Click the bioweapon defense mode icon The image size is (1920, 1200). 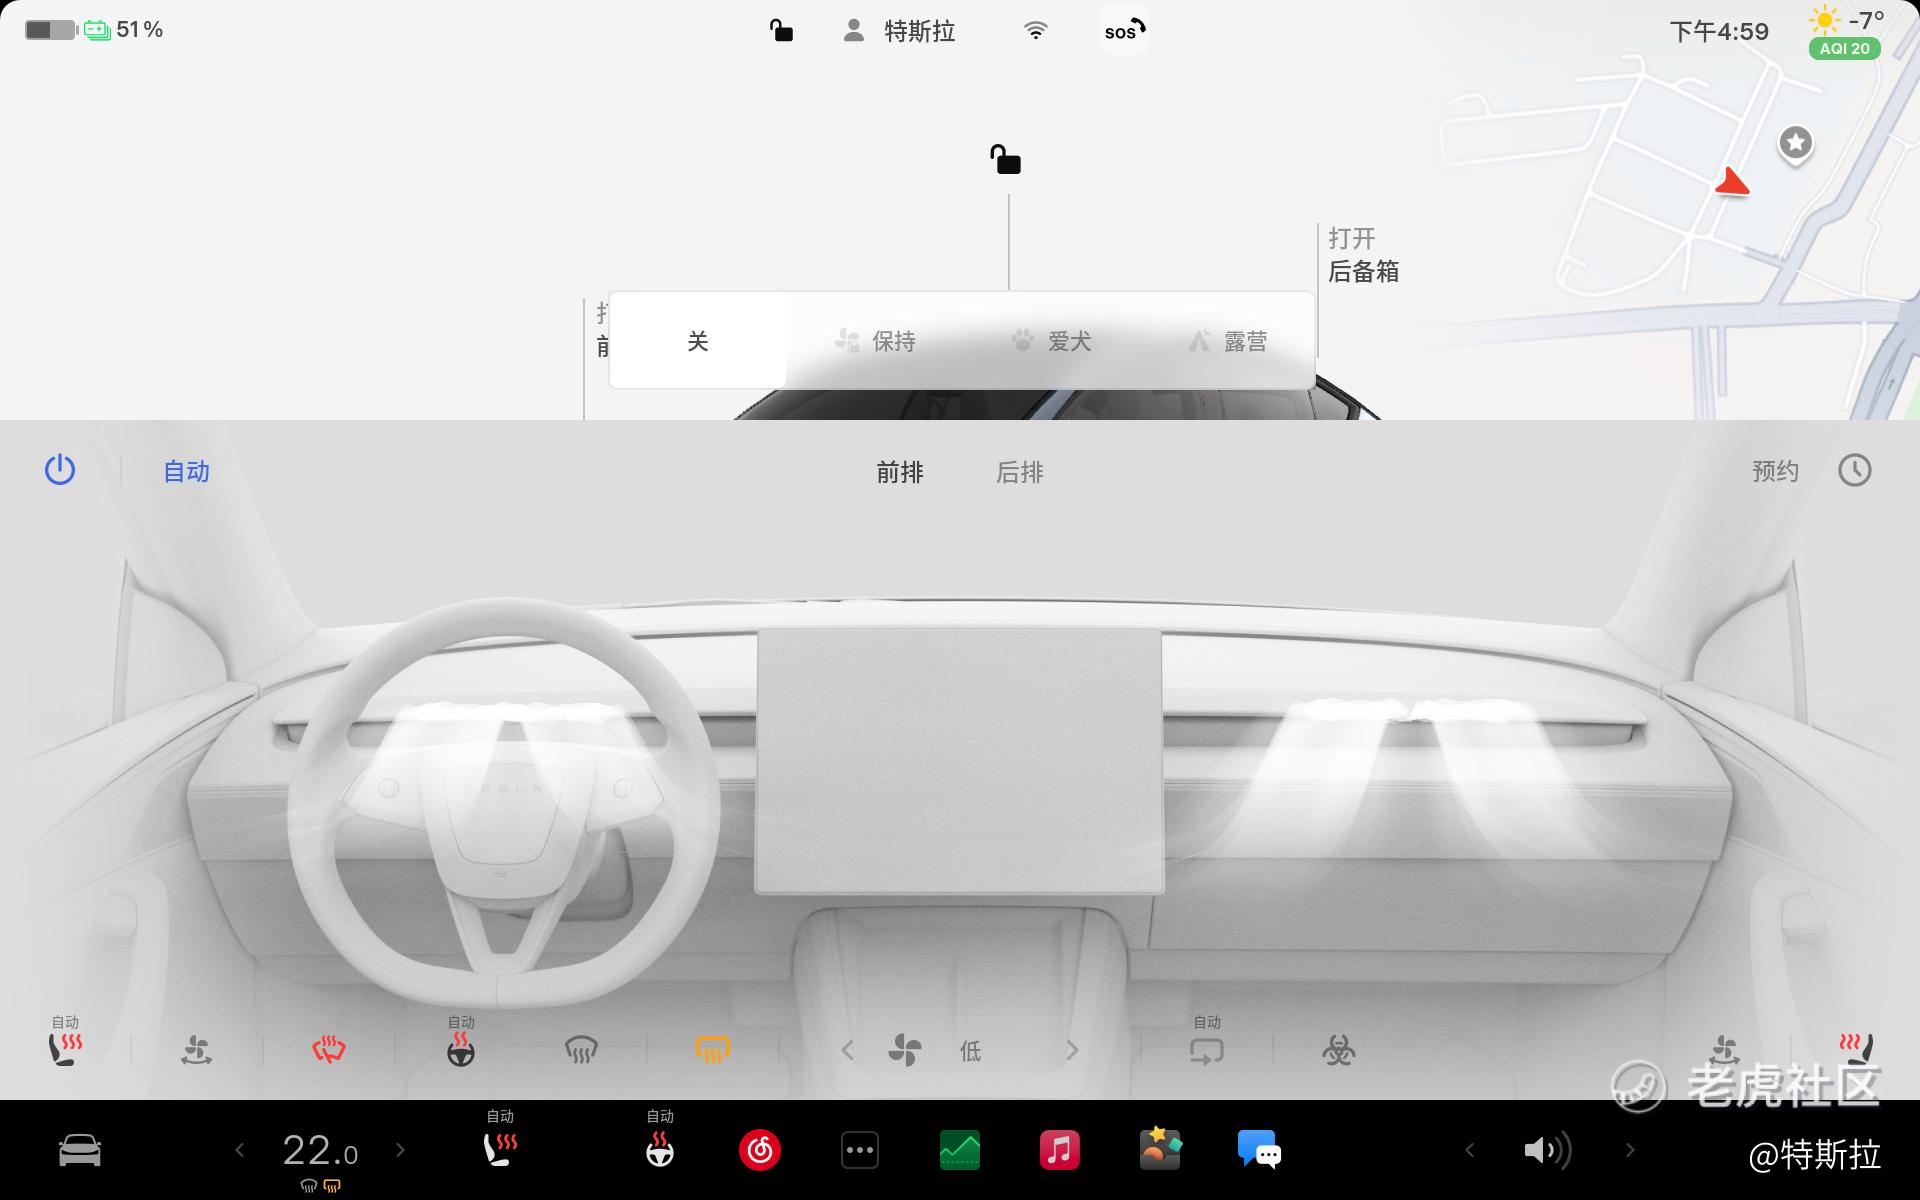click(x=1338, y=1050)
